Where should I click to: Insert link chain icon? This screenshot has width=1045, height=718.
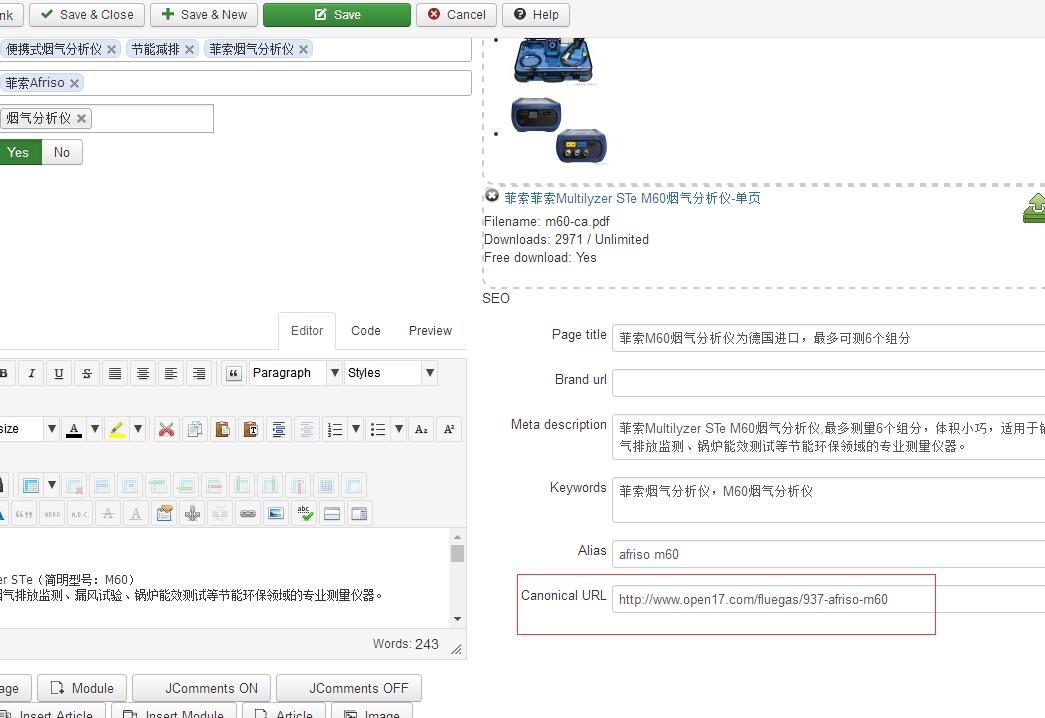(x=248, y=513)
